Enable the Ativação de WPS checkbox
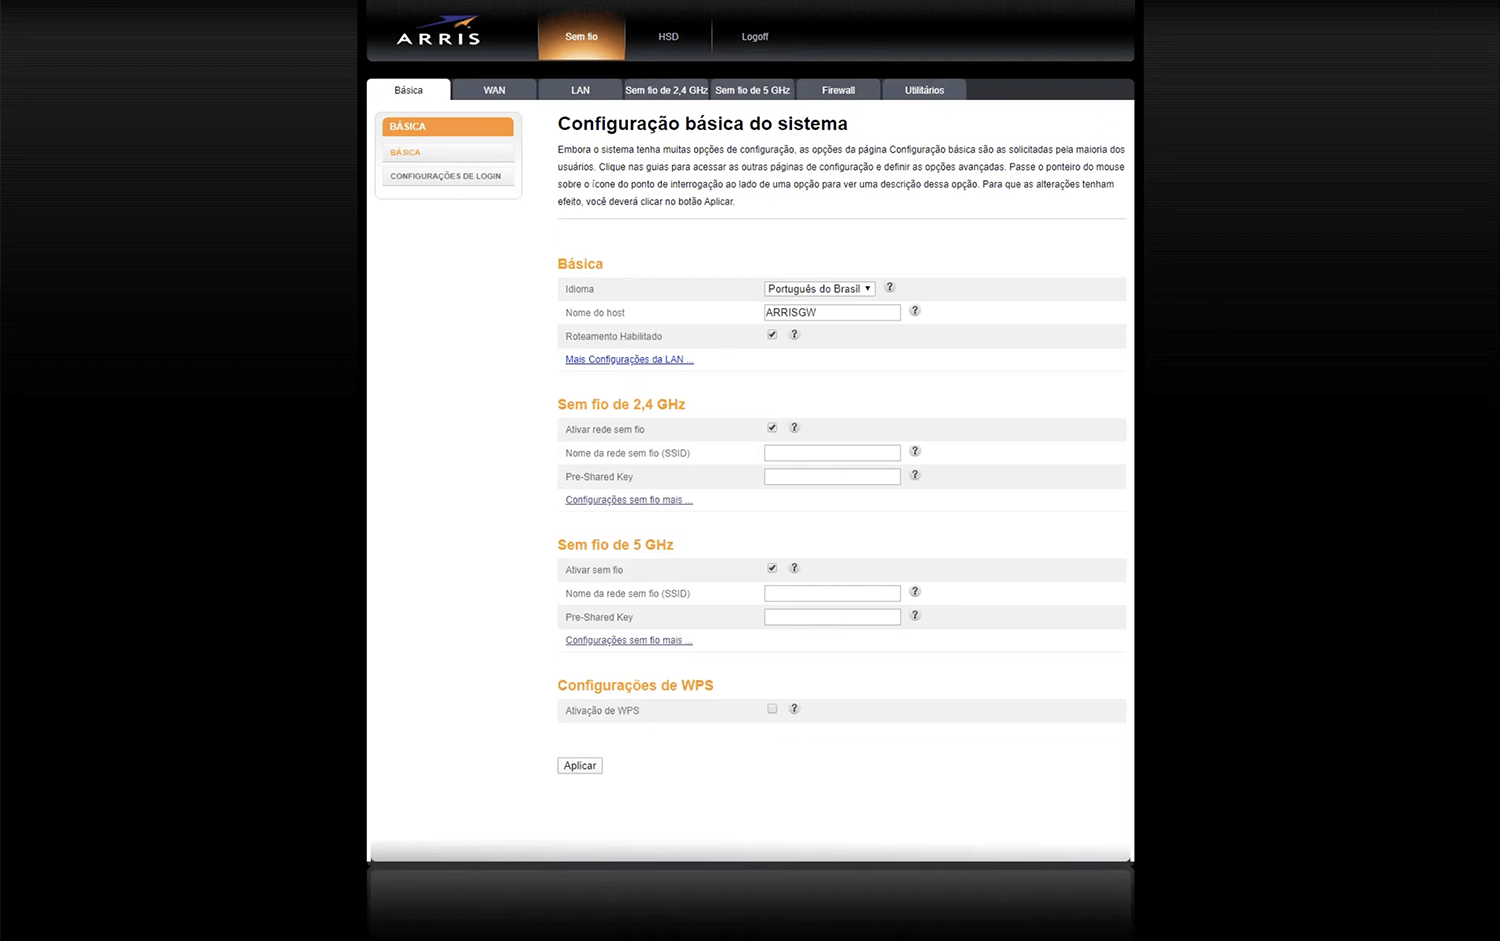This screenshot has width=1500, height=941. [772, 709]
